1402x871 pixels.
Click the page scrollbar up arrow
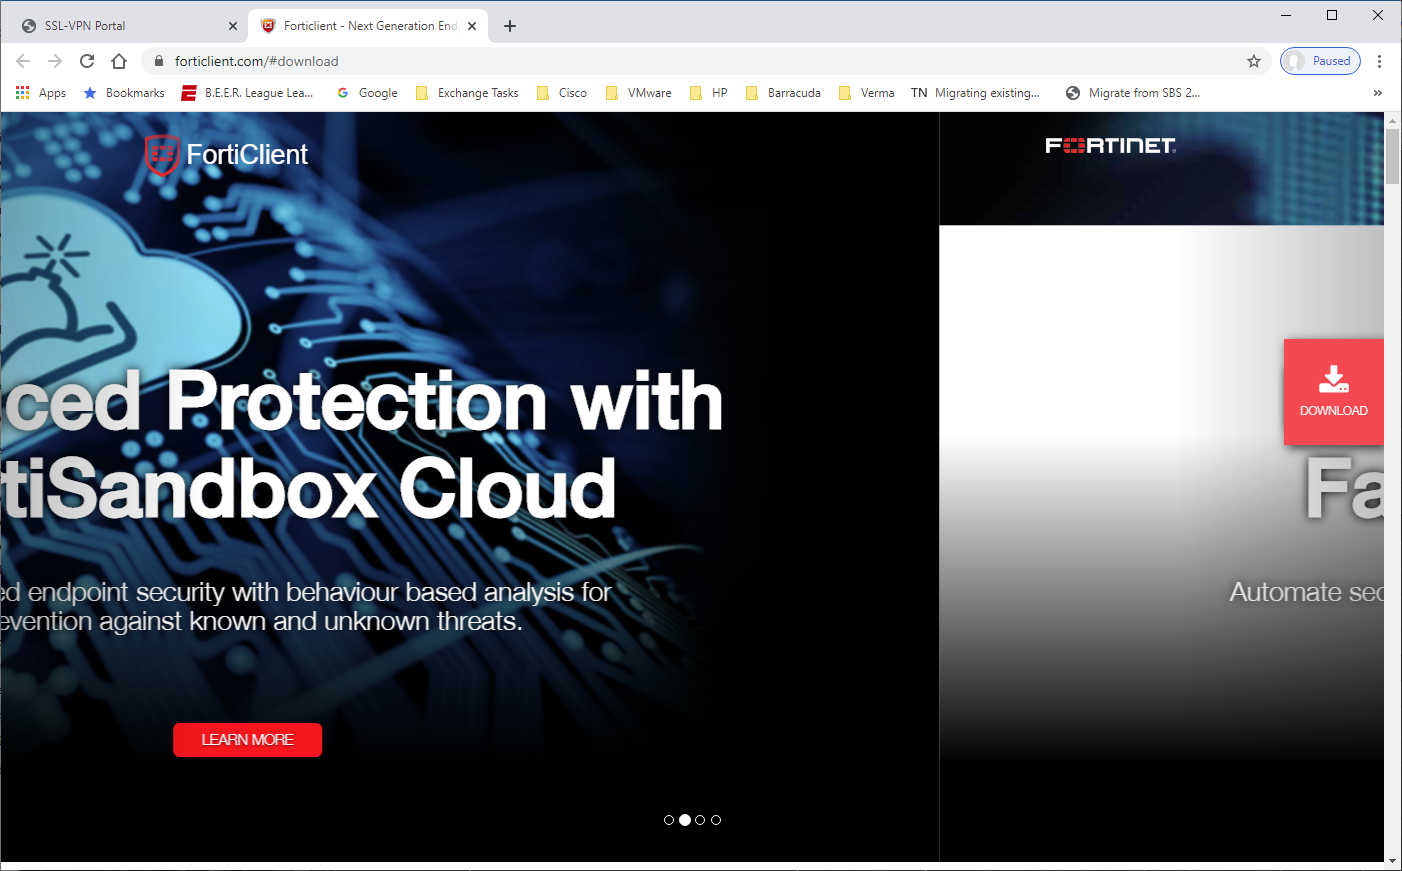[x=1392, y=120]
